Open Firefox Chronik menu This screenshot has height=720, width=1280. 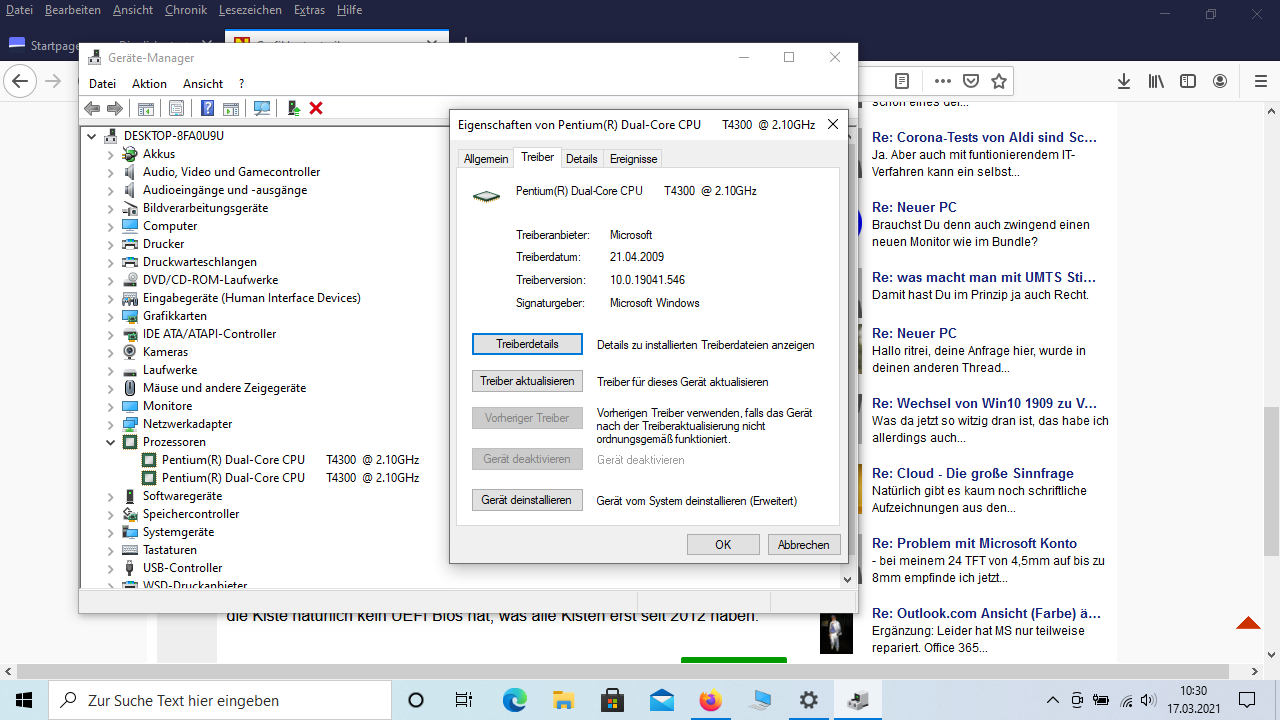pyautogui.click(x=186, y=10)
